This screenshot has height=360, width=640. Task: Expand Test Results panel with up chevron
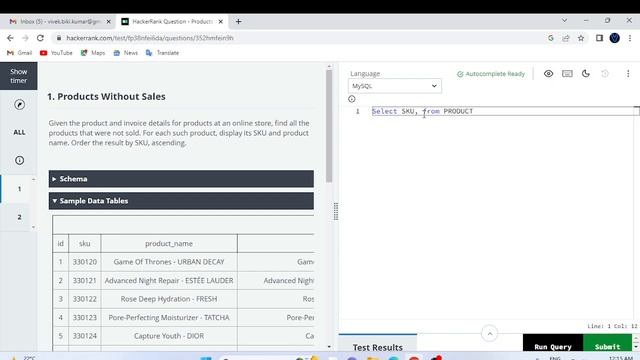click(x=489, y=333)
